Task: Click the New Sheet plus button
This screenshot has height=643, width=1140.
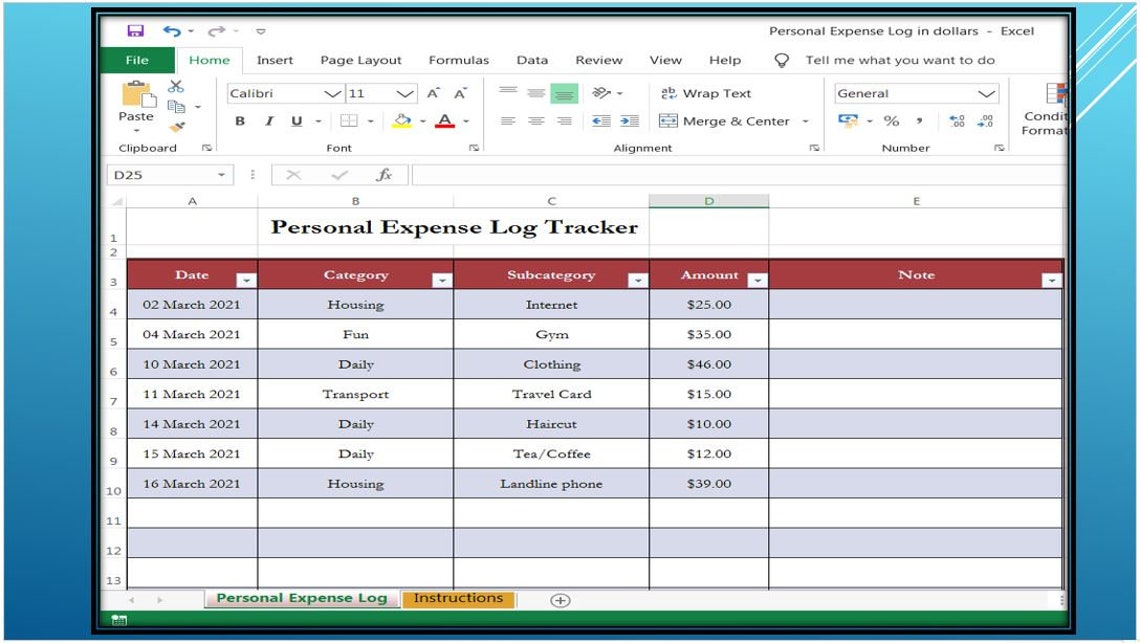Action: [x=561, y=600]
